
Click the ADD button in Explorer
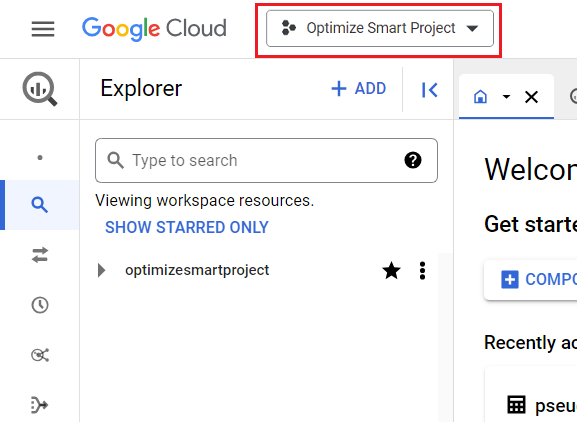click(x=359, y=89)
